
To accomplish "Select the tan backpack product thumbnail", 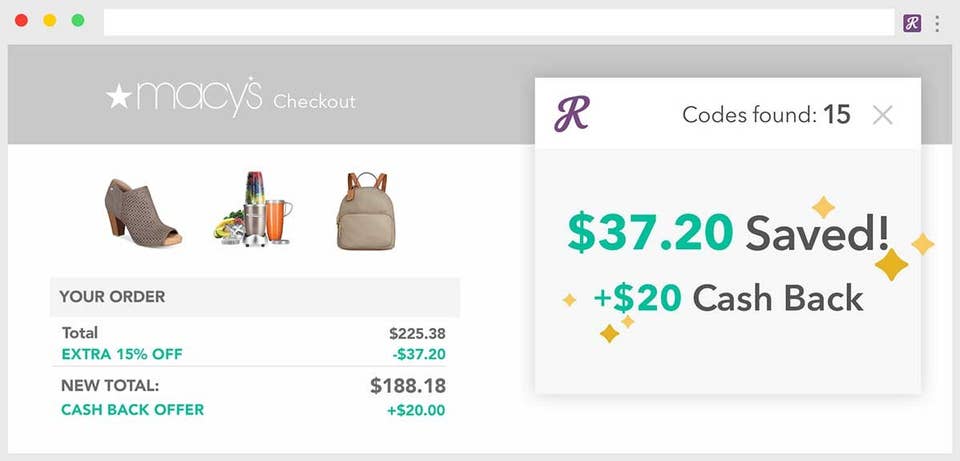I will [x=366, y=211].
